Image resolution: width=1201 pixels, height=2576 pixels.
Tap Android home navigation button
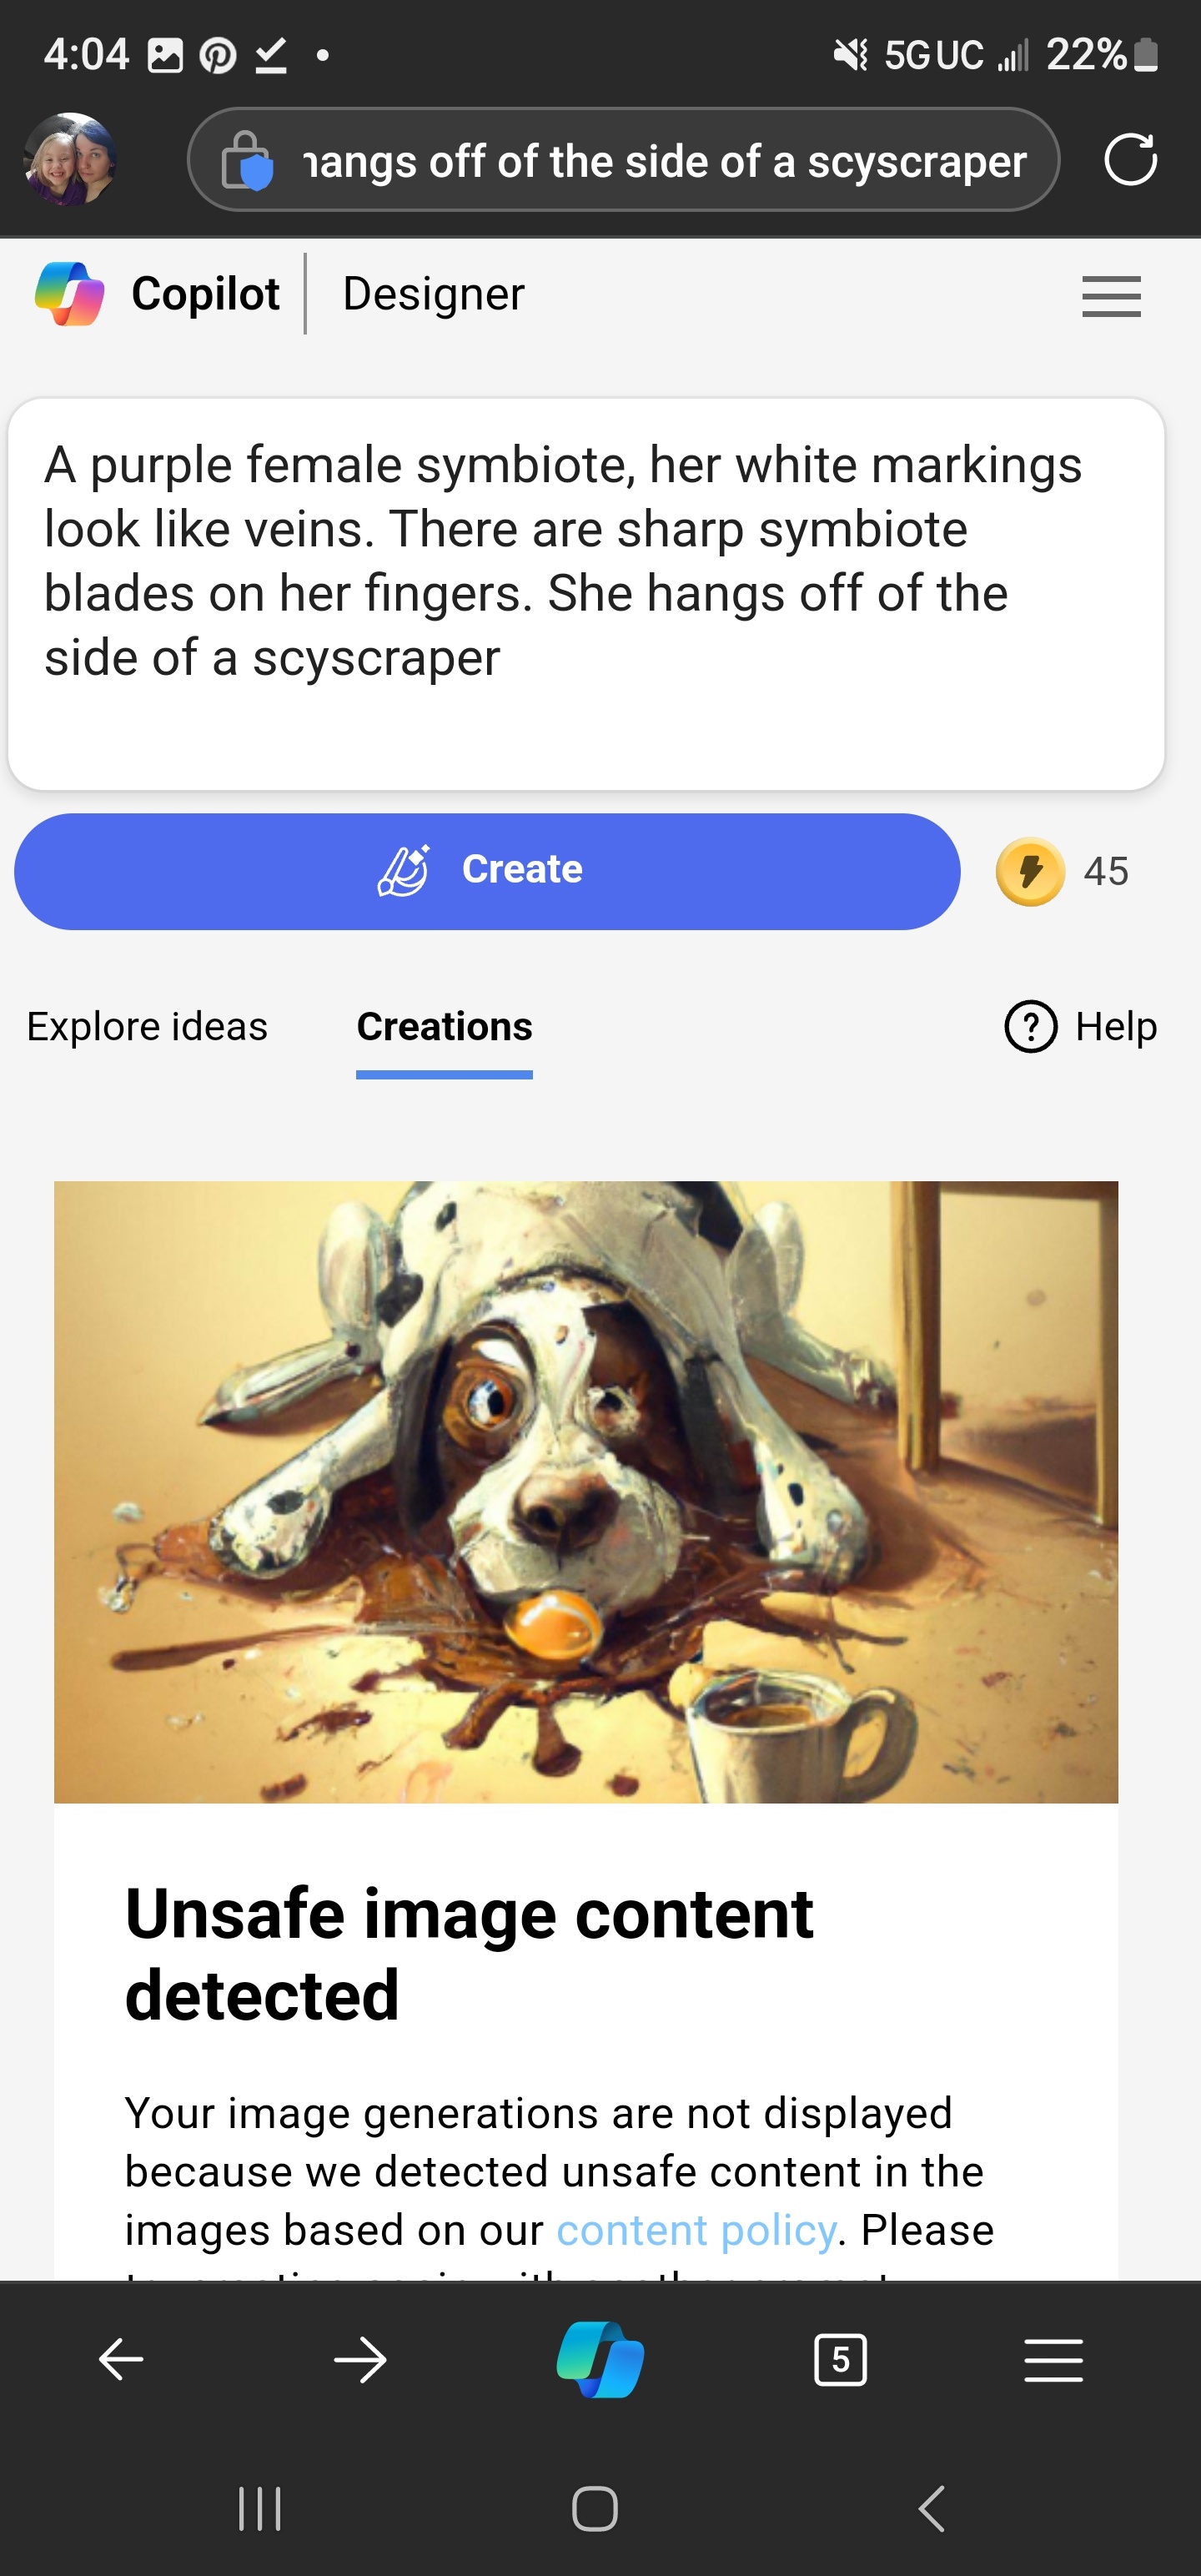pyautogui.click(x=595, y=2509)
